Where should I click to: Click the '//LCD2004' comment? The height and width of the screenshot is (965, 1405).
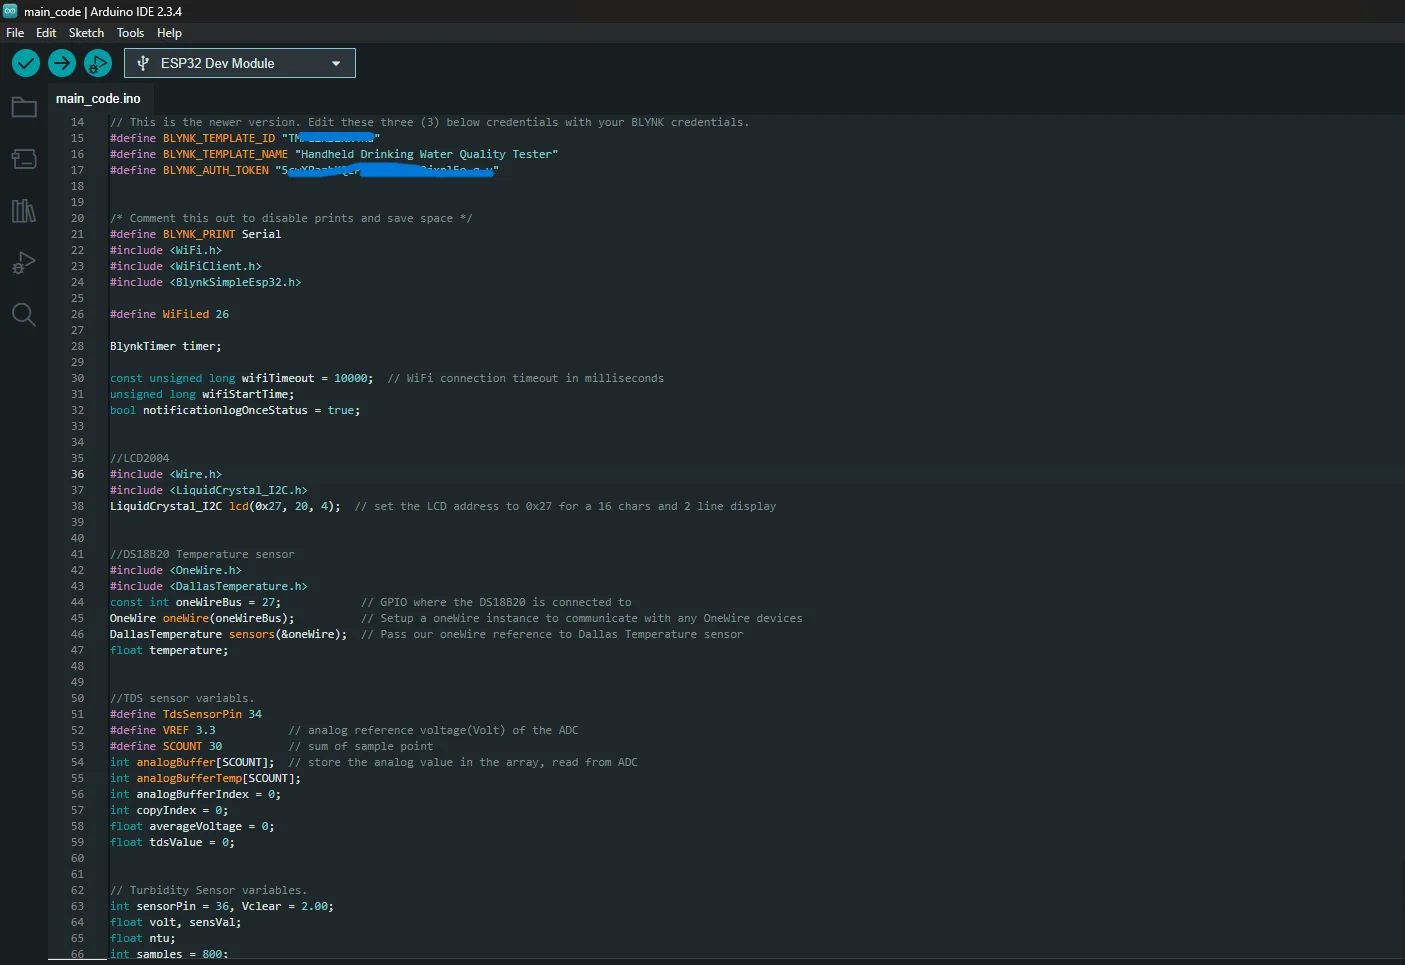coord(139,458)
